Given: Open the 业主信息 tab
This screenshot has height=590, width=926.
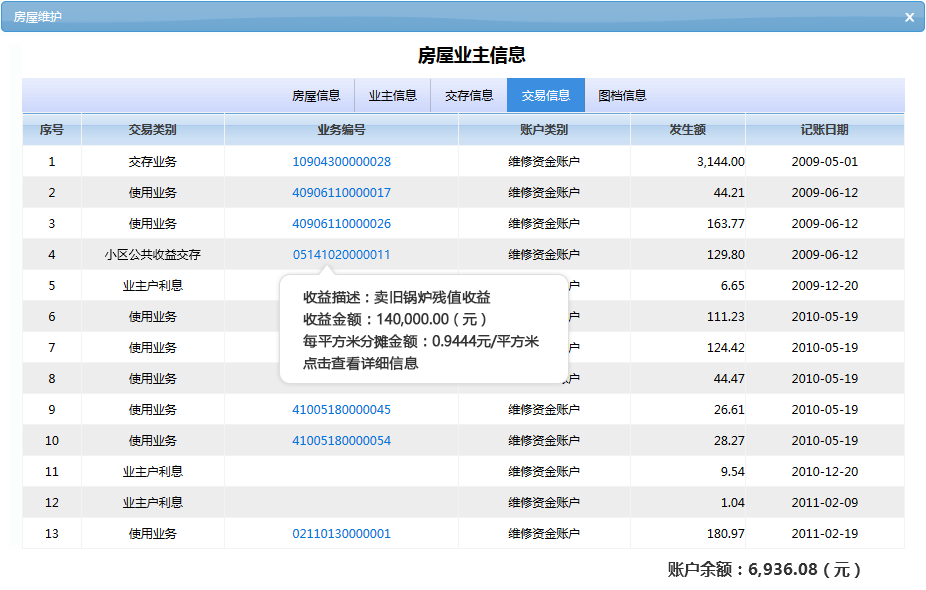Looking at the screenshot, I should pos(393,96).
